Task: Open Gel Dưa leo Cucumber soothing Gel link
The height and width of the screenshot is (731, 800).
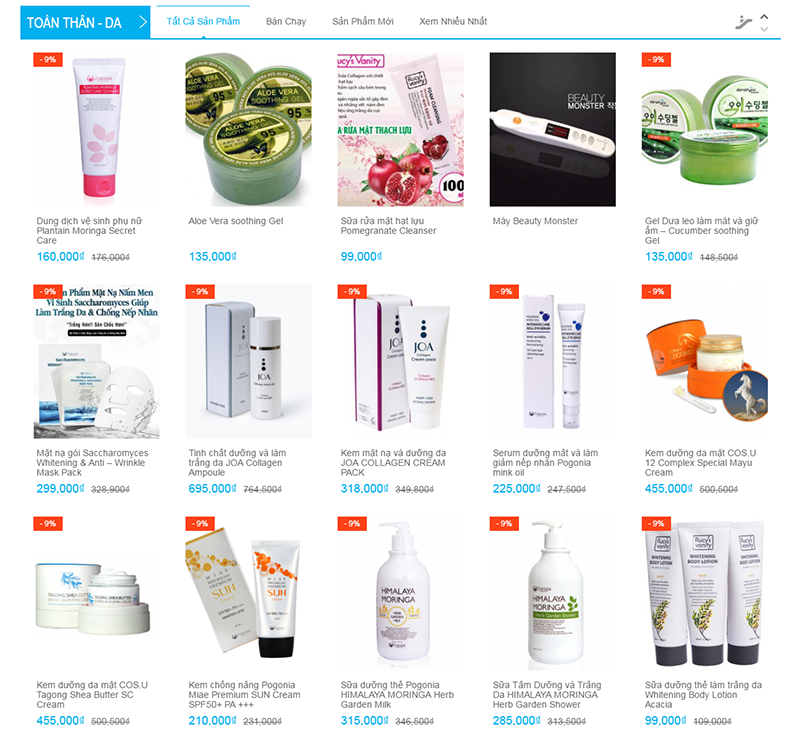Action: pos(702,231)
